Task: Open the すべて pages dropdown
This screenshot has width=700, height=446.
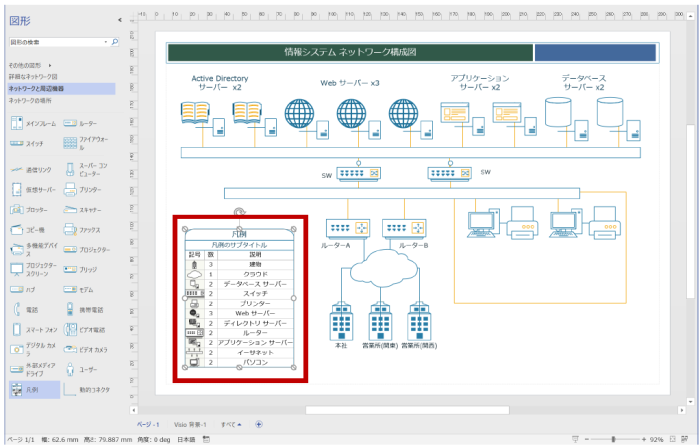Action: coord(230,424)
